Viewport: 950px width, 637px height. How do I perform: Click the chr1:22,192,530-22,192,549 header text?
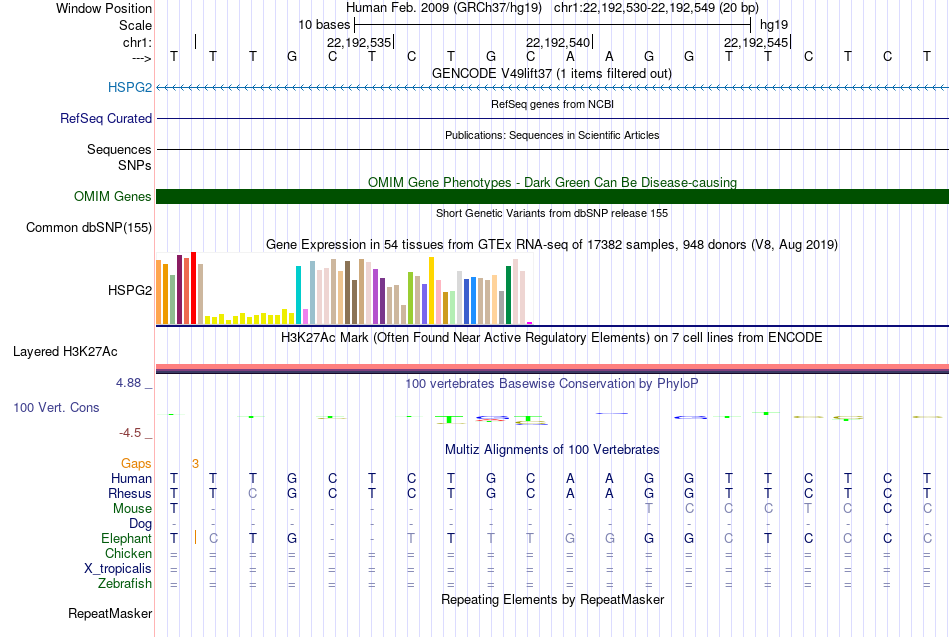pos(656,8)
